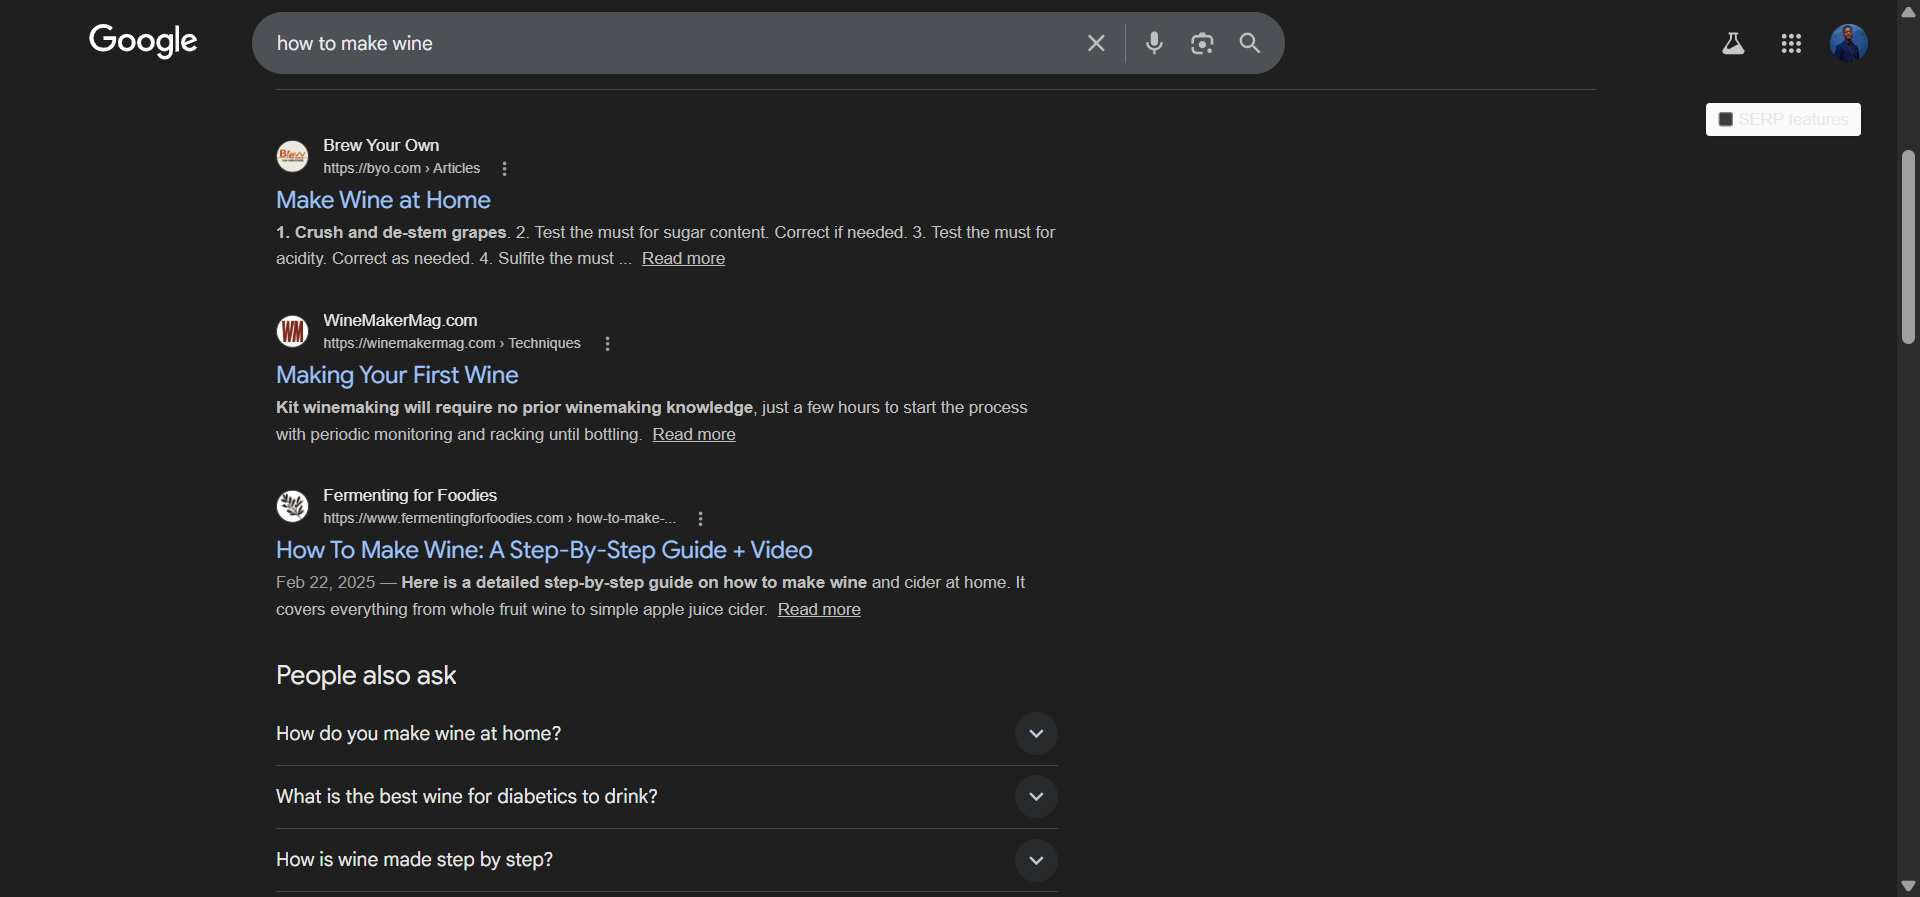This screenshot has width=1920, height=897.
Task: Click the Google logo
Action: [143, 41]
